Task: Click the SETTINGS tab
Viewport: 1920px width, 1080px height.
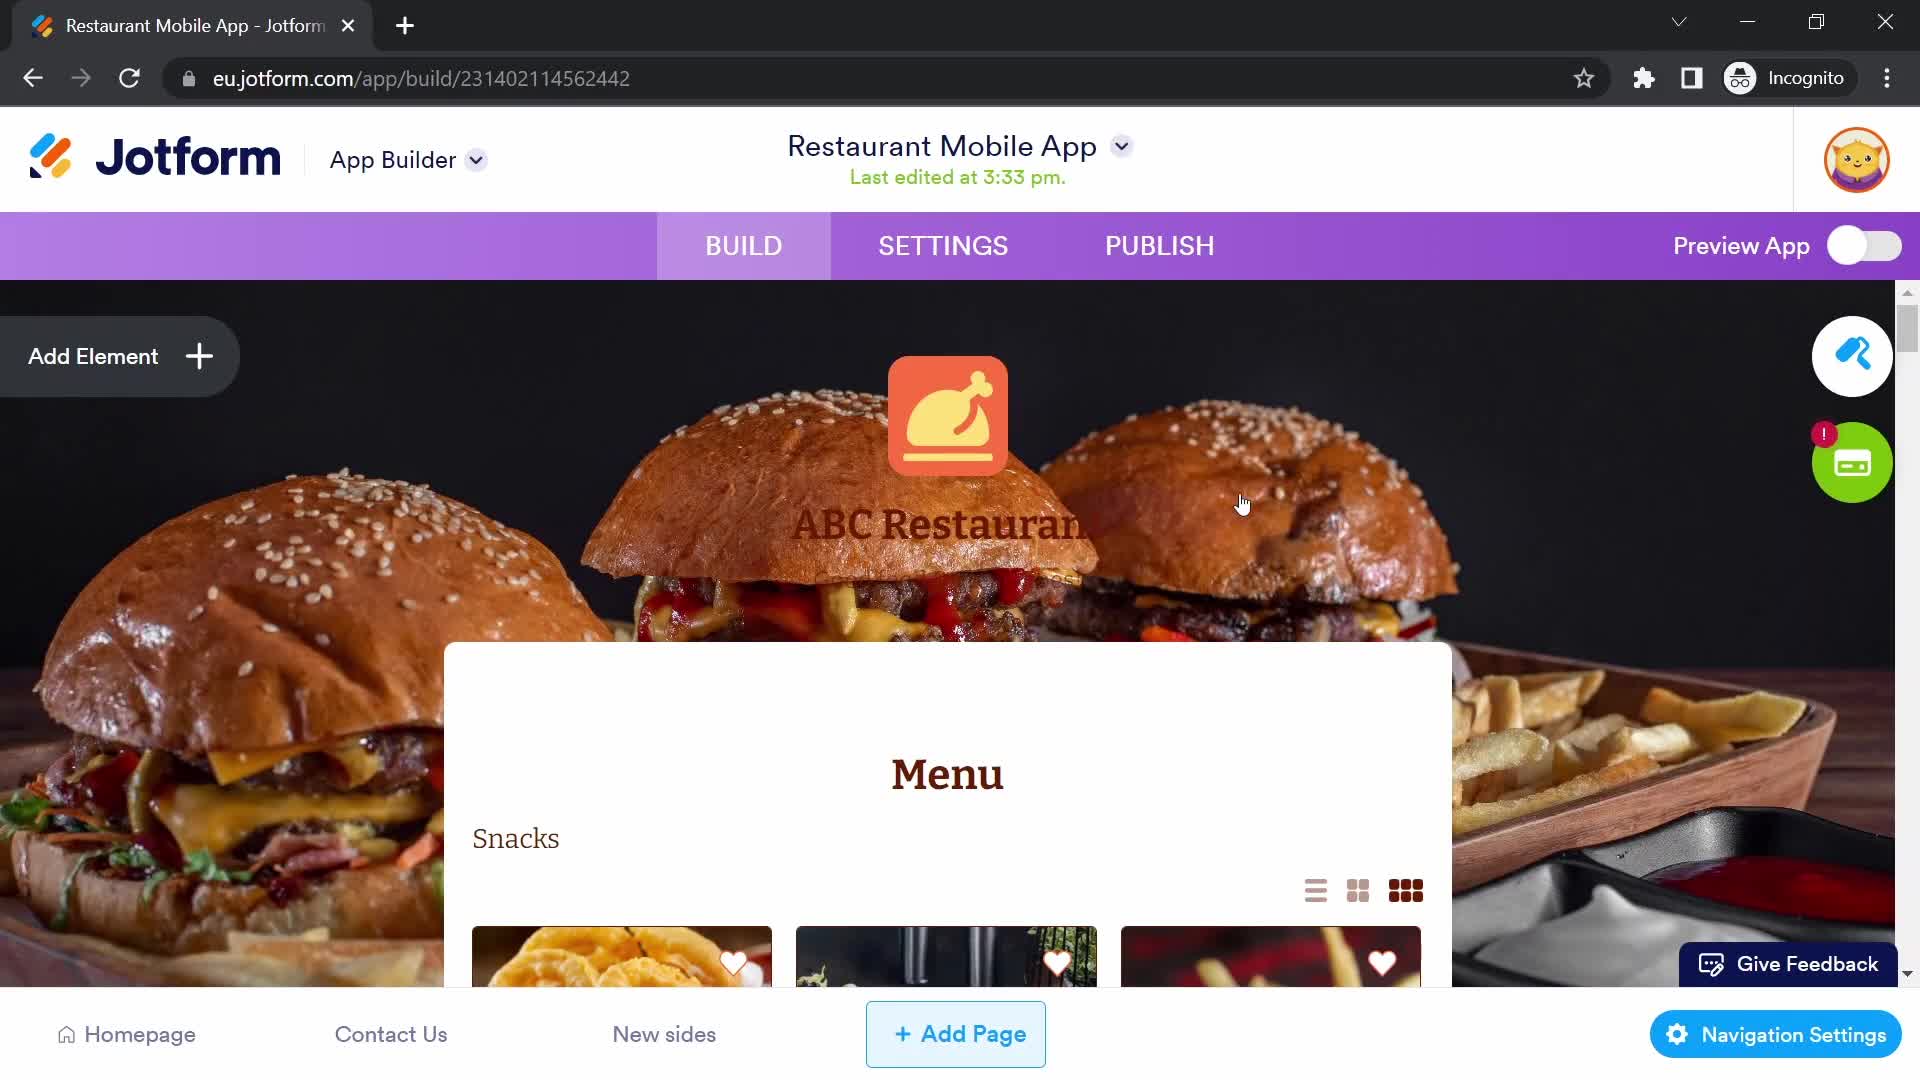Action: coord(944,247)
